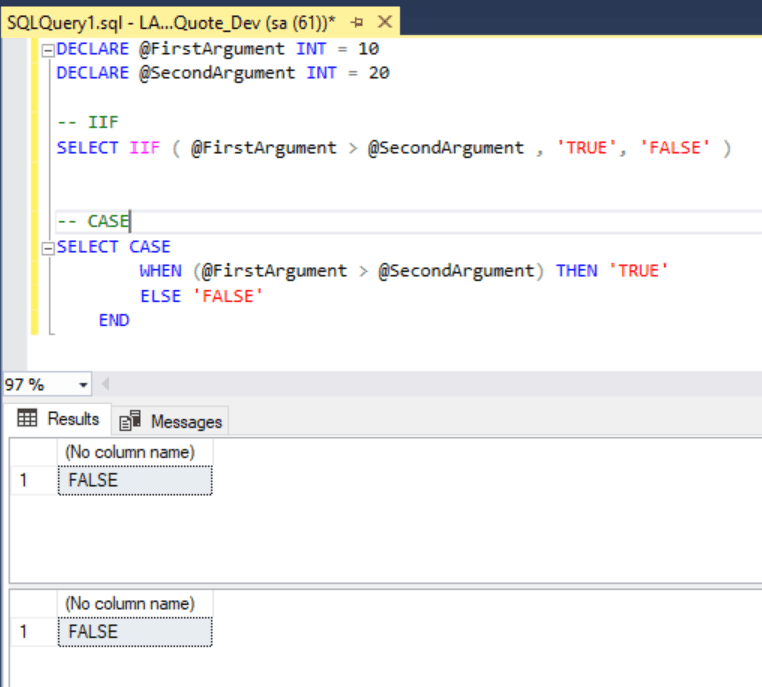Pin the SQLQuery1.sql tab
This screenshot has height=687, width=762.
(357, 22)
